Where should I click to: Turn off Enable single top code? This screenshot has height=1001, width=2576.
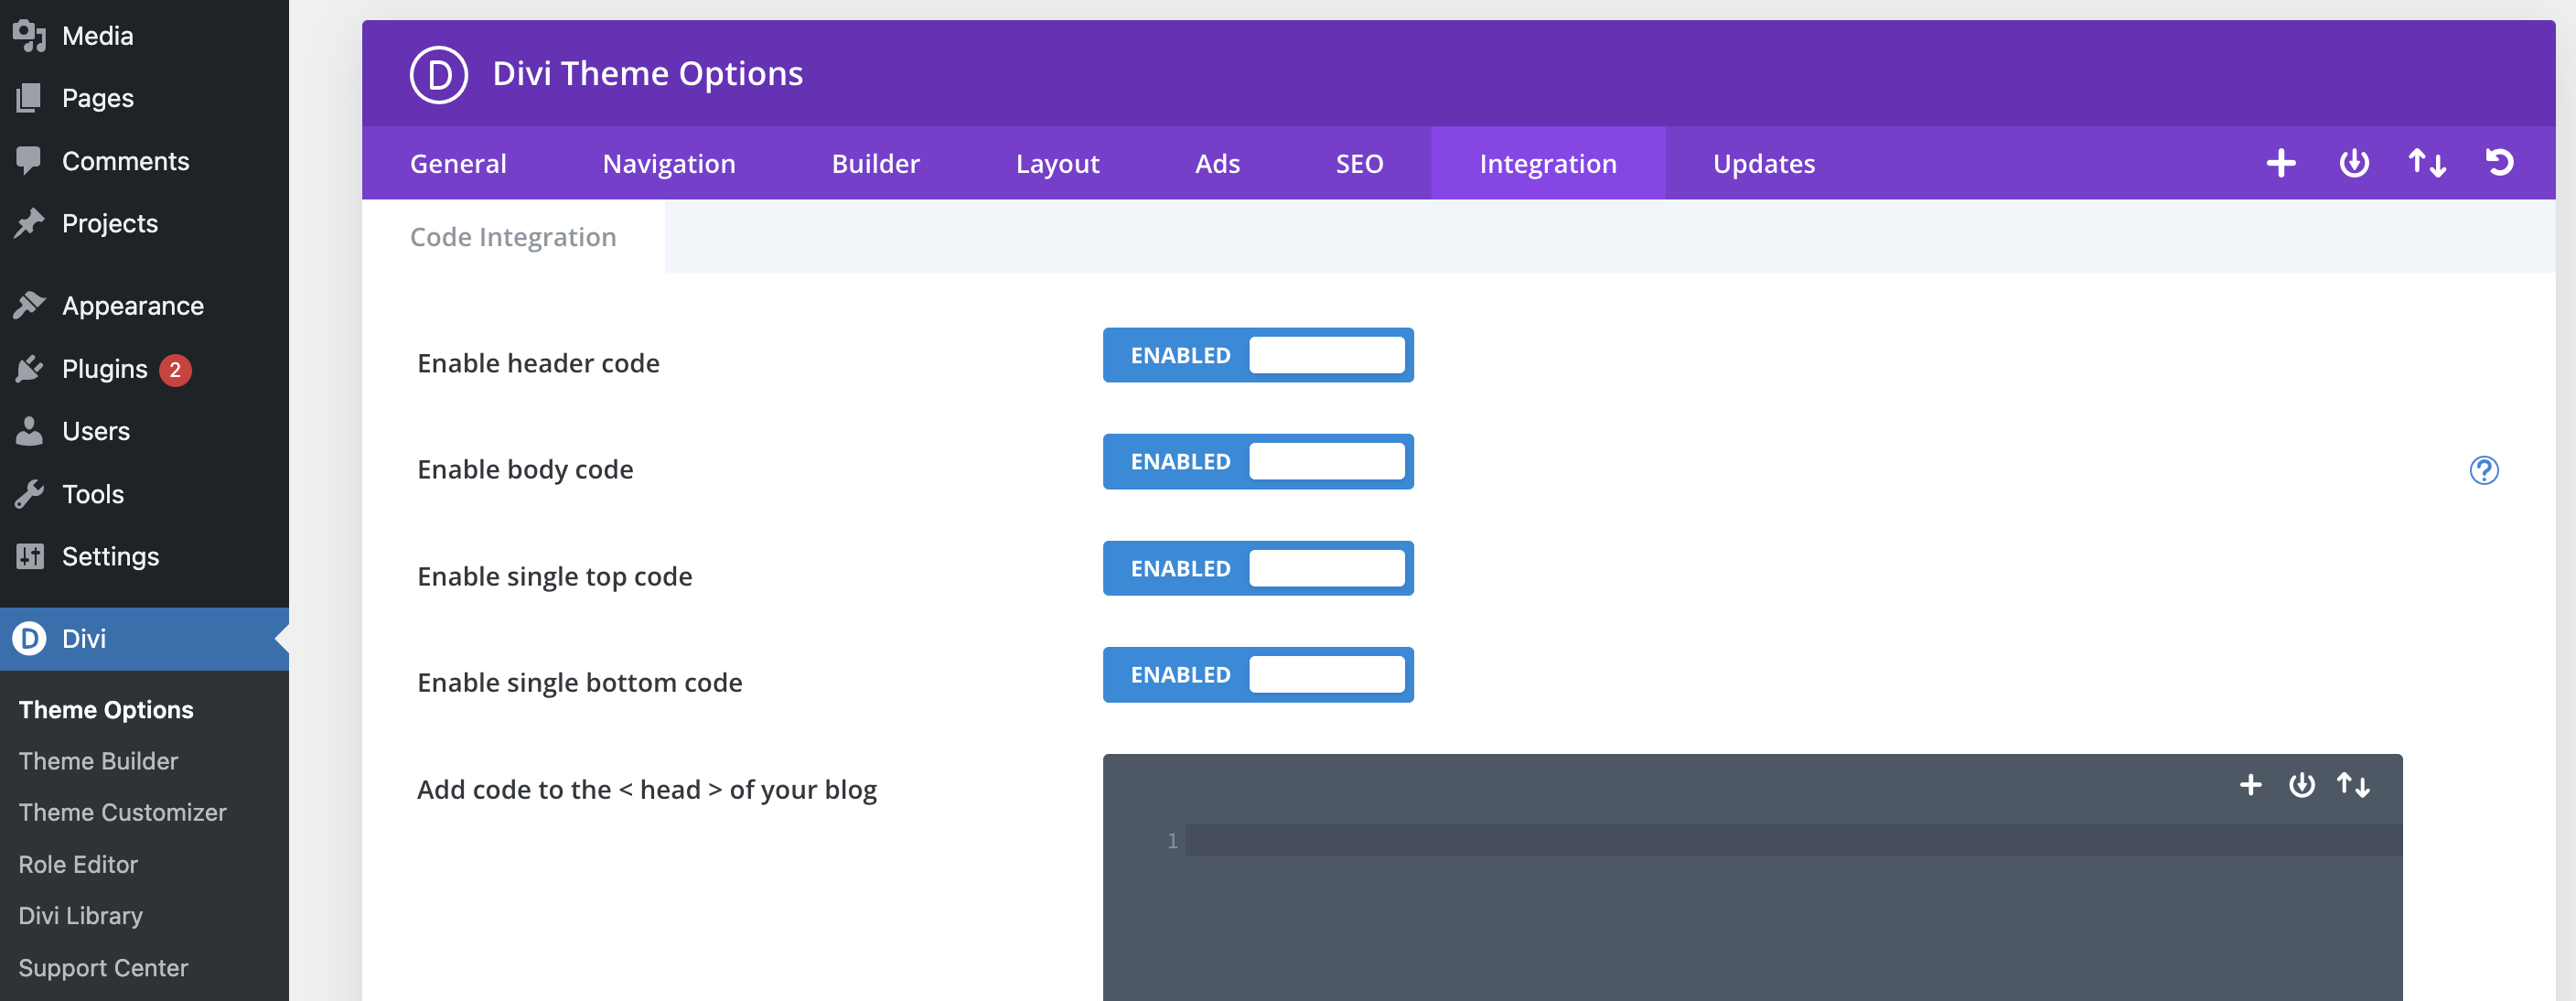tap(1257, 569)
